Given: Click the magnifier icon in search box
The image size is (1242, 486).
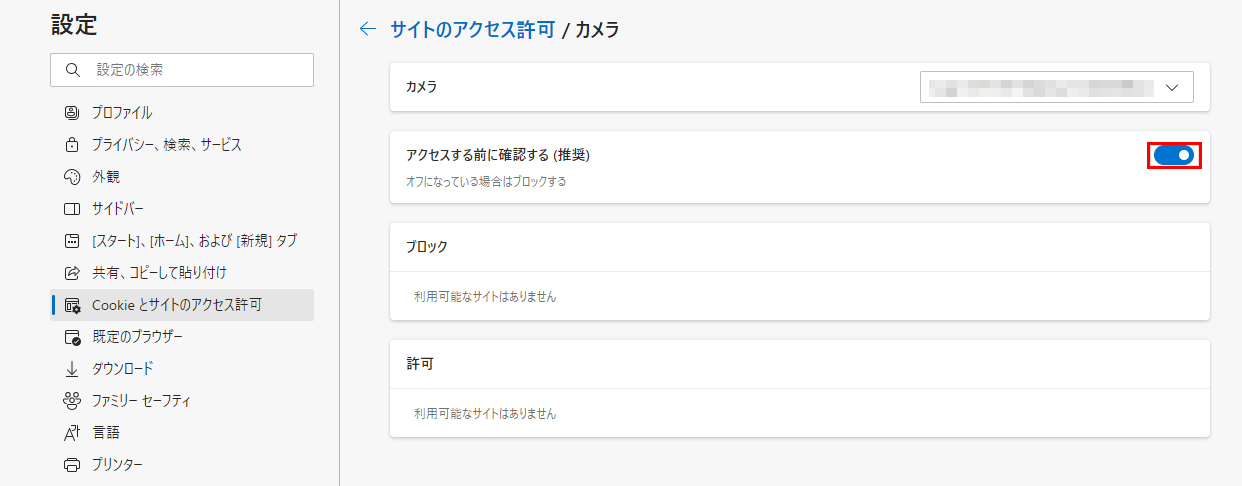Looking at the screenshot, I should [x=72, y=70].
